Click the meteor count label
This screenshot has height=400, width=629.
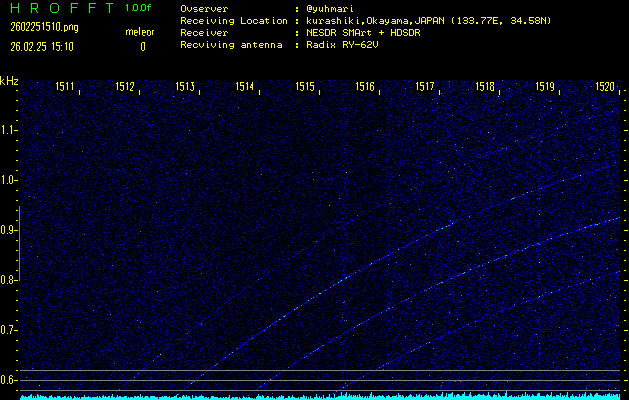point(140,32)
